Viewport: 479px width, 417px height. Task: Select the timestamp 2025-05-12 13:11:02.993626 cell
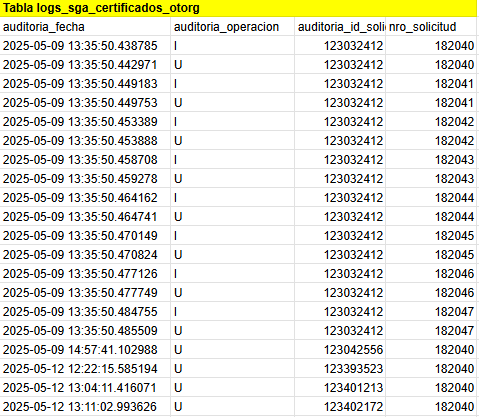(x=85, y=407)
